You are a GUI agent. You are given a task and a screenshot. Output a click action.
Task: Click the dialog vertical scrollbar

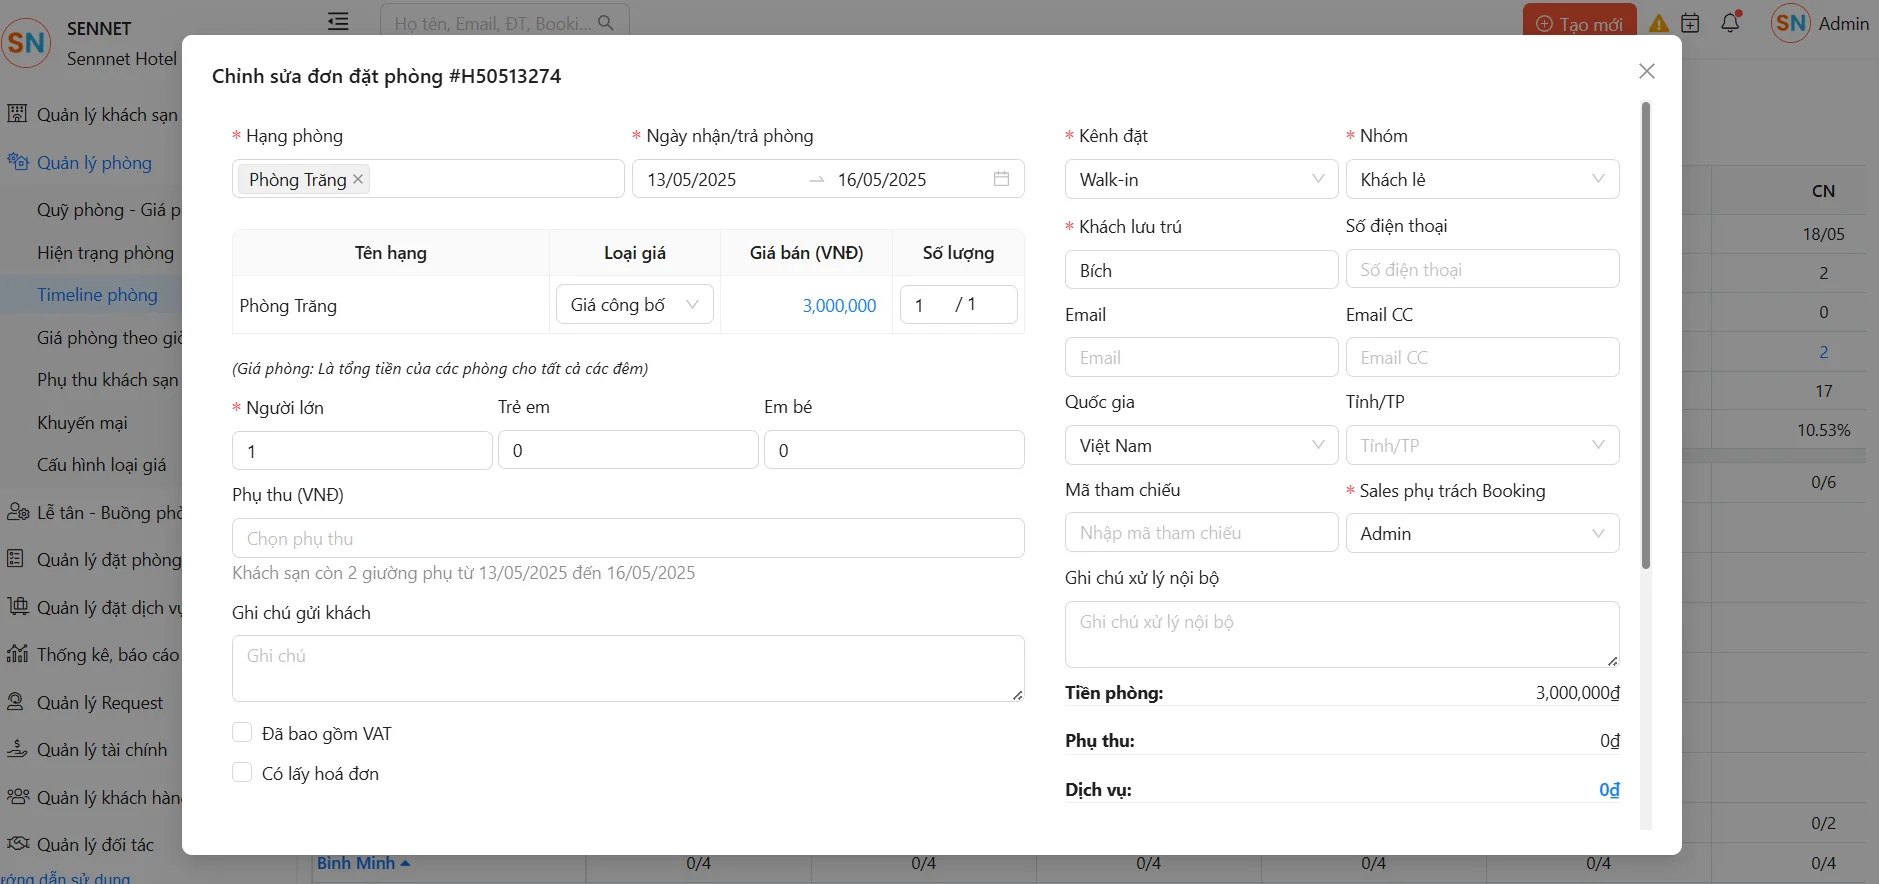(1646, 335)
